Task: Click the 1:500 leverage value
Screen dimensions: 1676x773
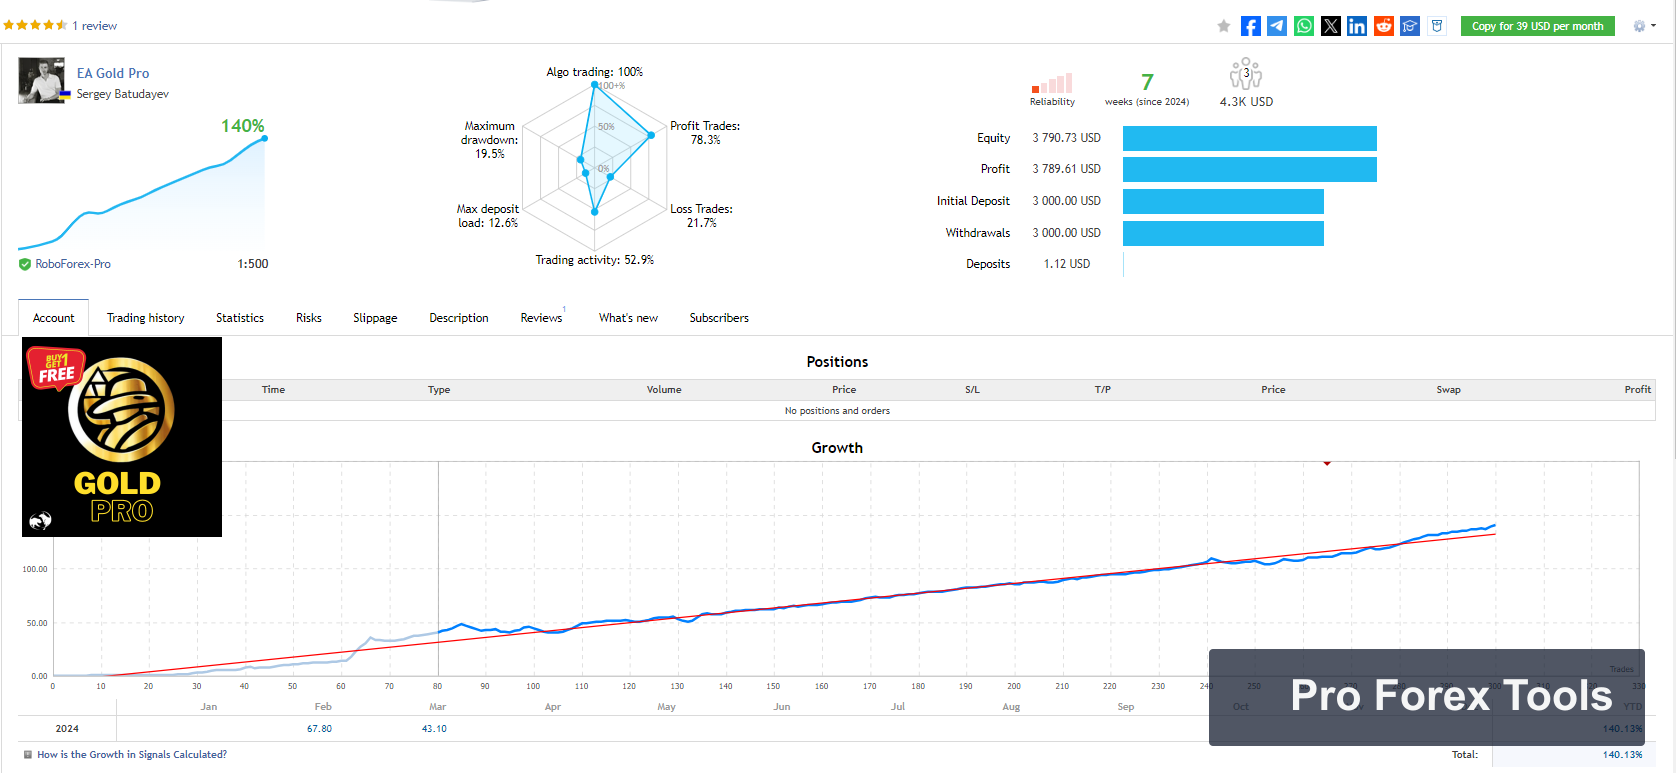Action: (253, 264)
